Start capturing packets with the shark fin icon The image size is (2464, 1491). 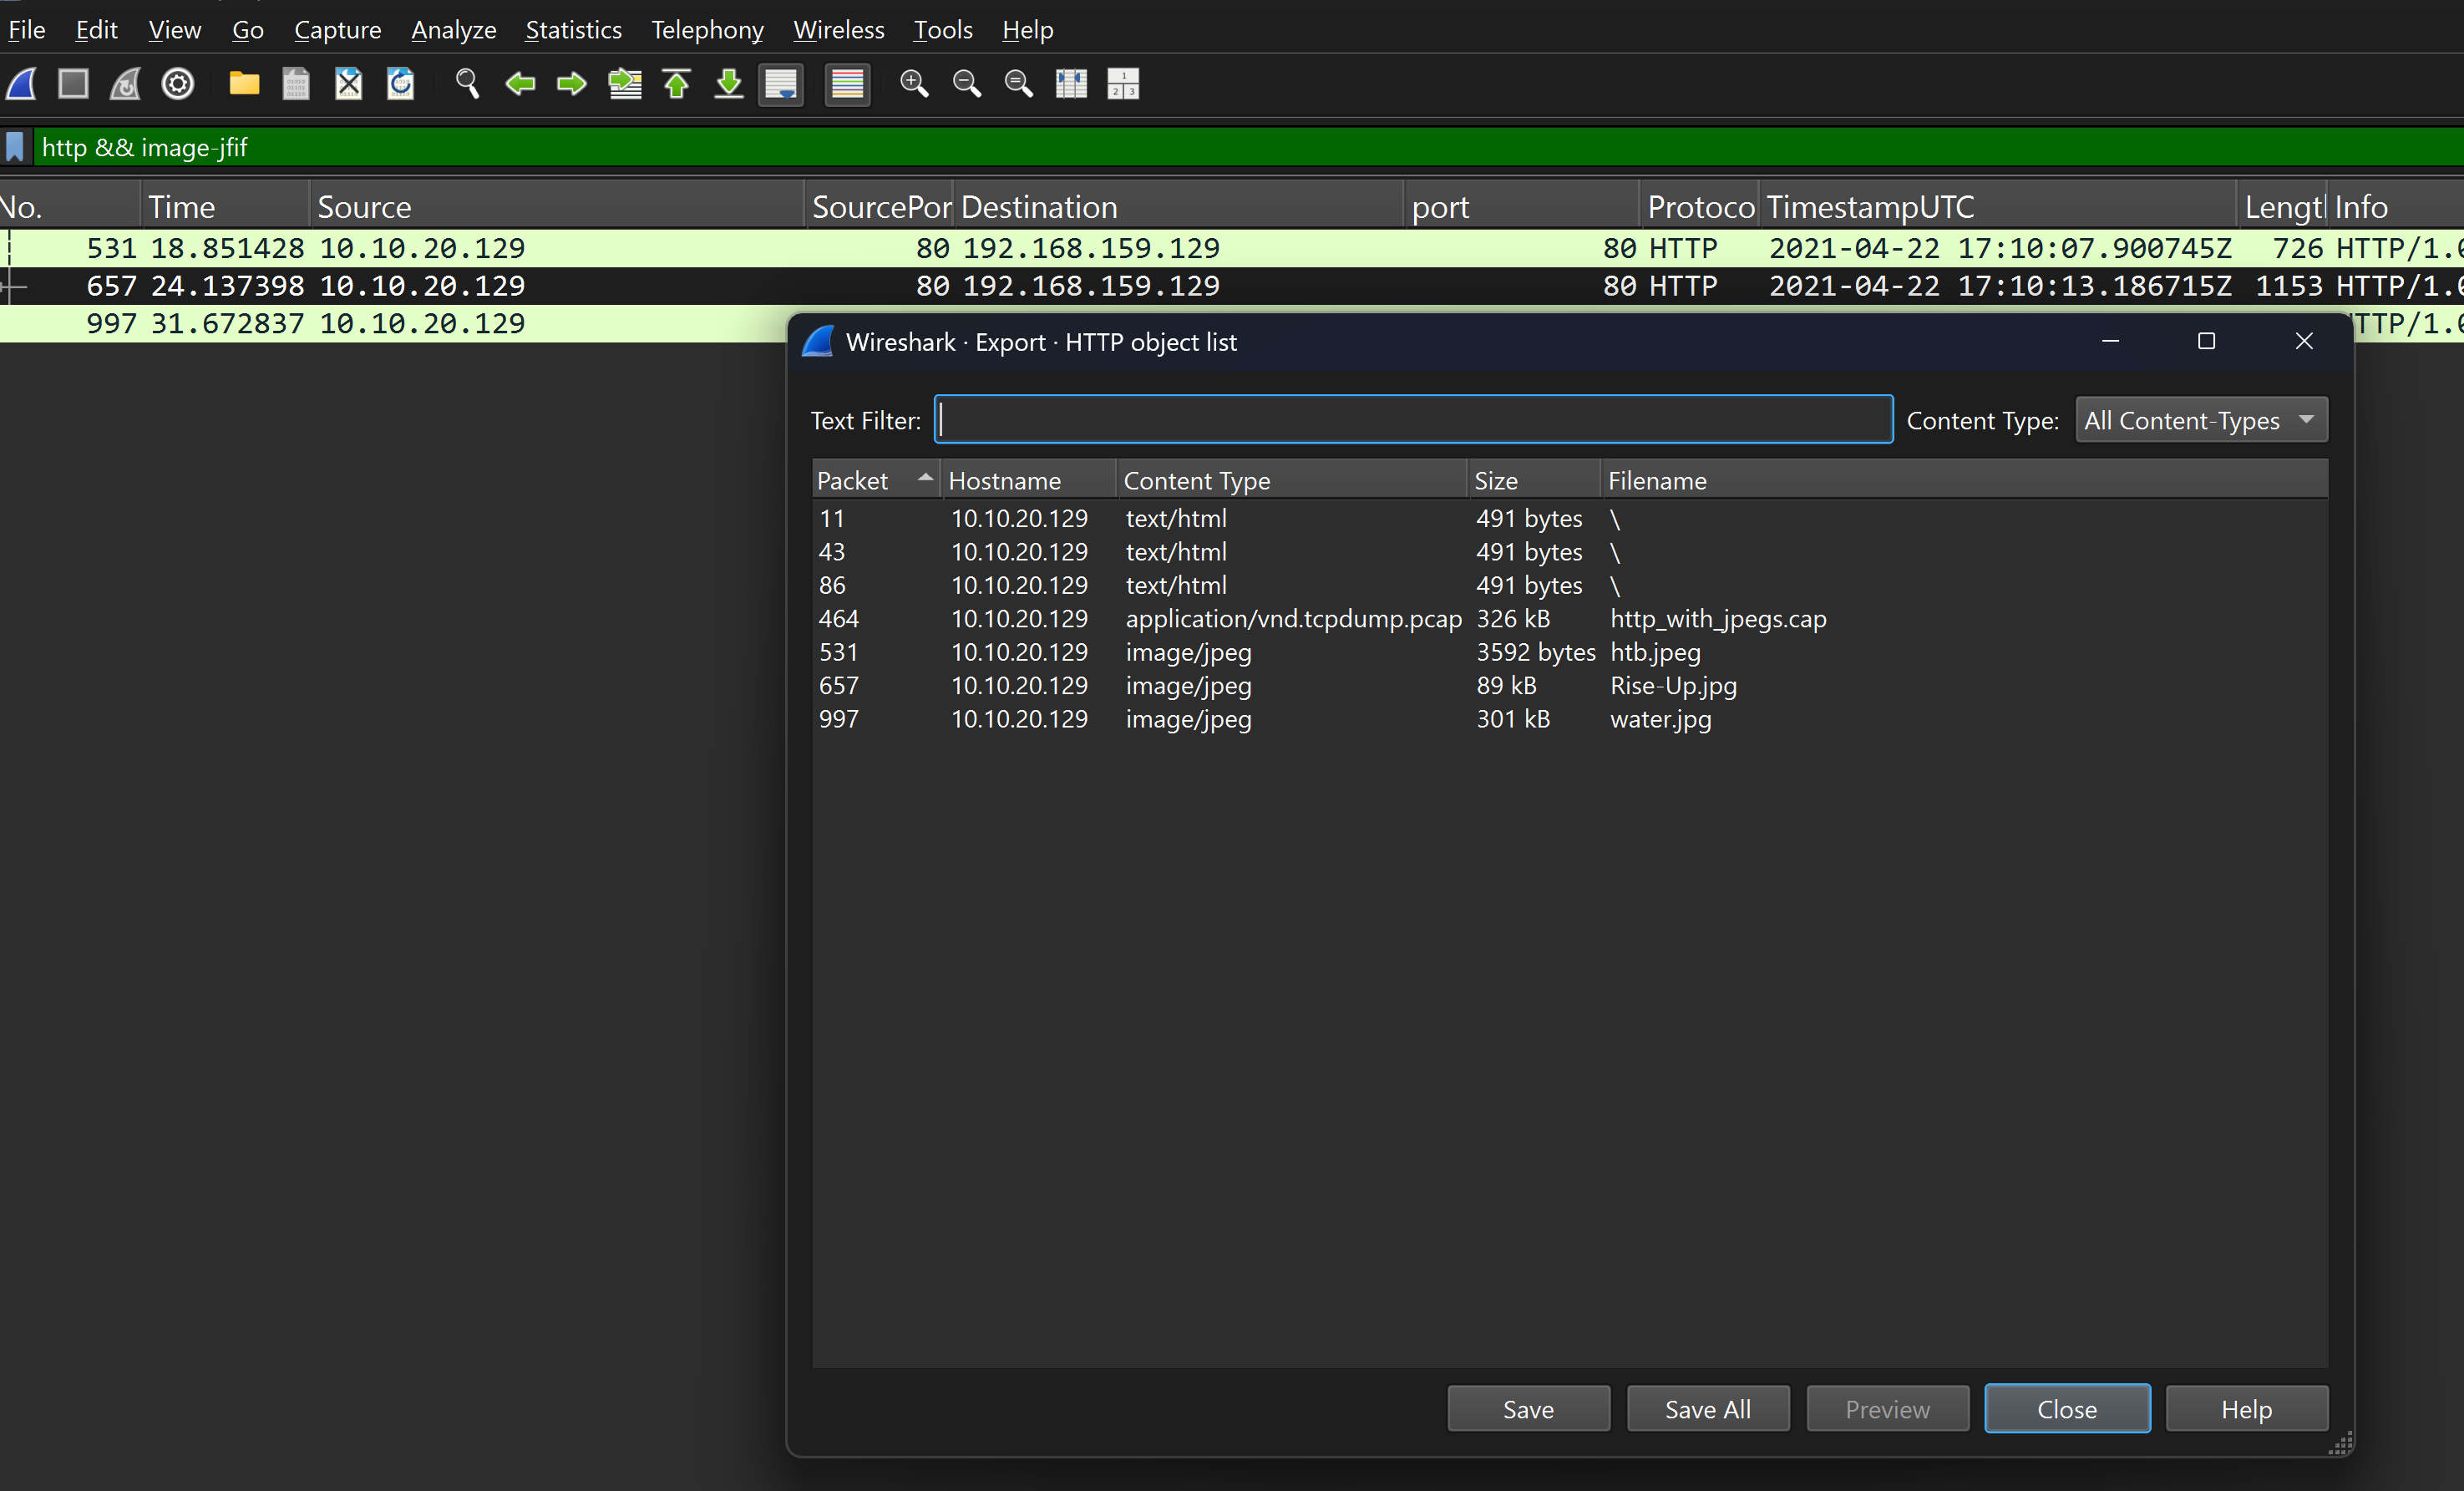22,84
